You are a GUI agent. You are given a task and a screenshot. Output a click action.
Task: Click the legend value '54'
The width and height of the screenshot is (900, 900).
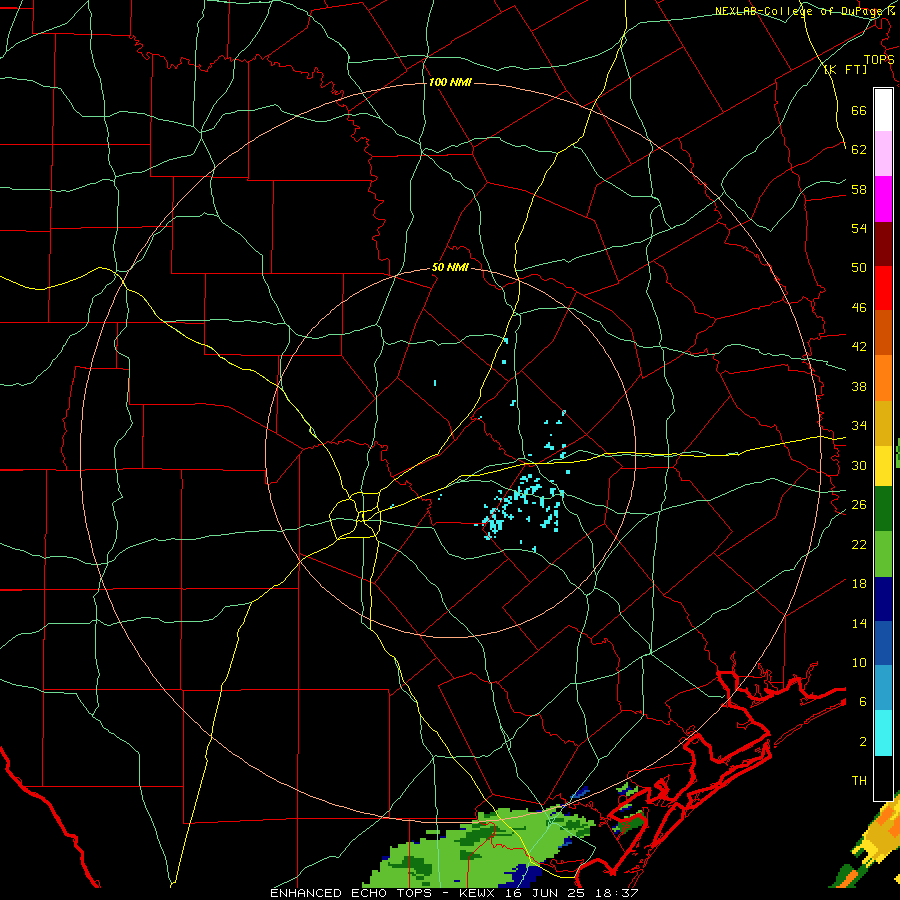859,228
